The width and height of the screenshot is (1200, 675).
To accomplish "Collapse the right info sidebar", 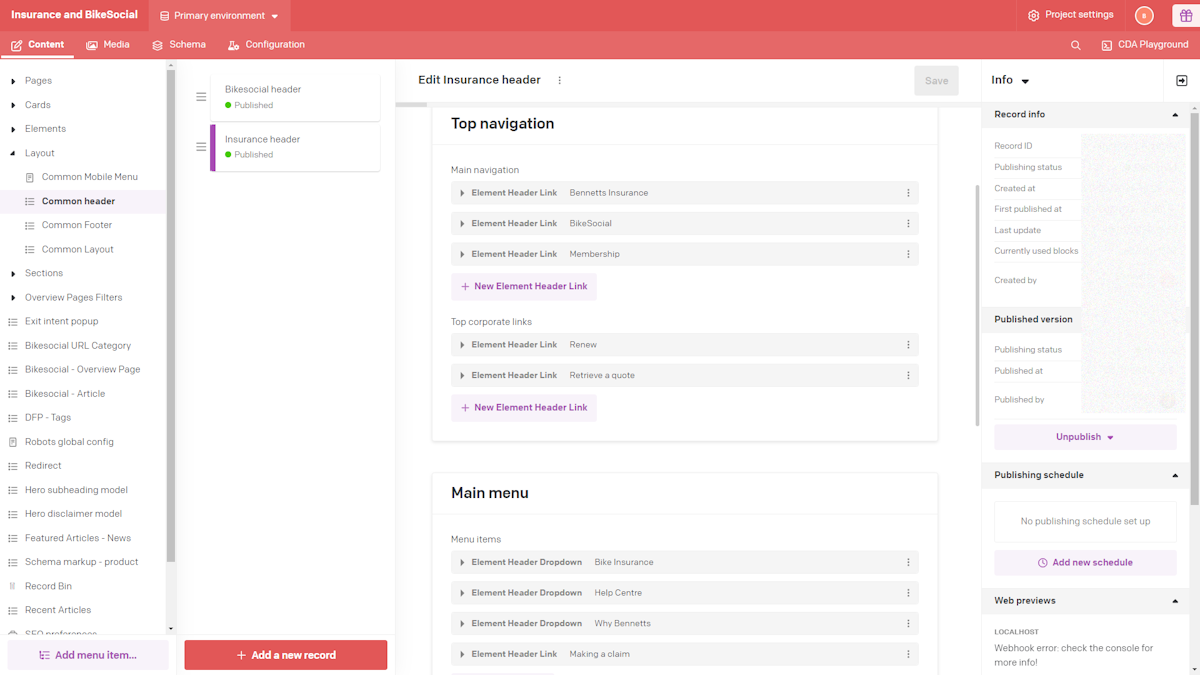I will pos(1182,81).
